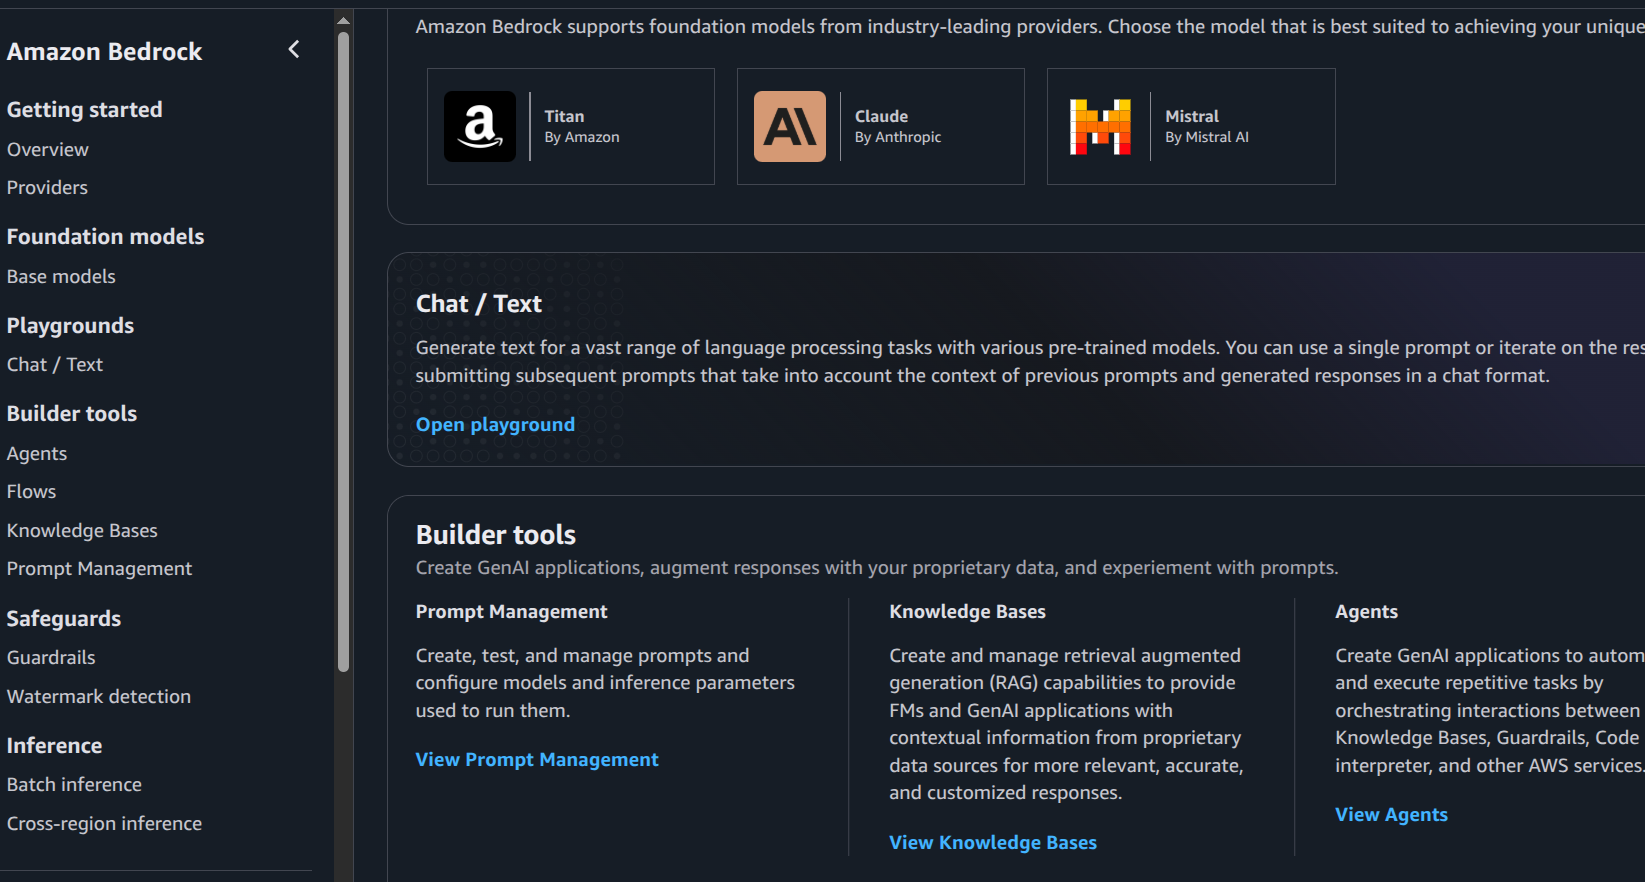Image resolution: width=1645 pixels, height=882 pixels.
Task: Open Knowledge Bases sidebar link
Action: pyautogui.click(x=82, y=530)
